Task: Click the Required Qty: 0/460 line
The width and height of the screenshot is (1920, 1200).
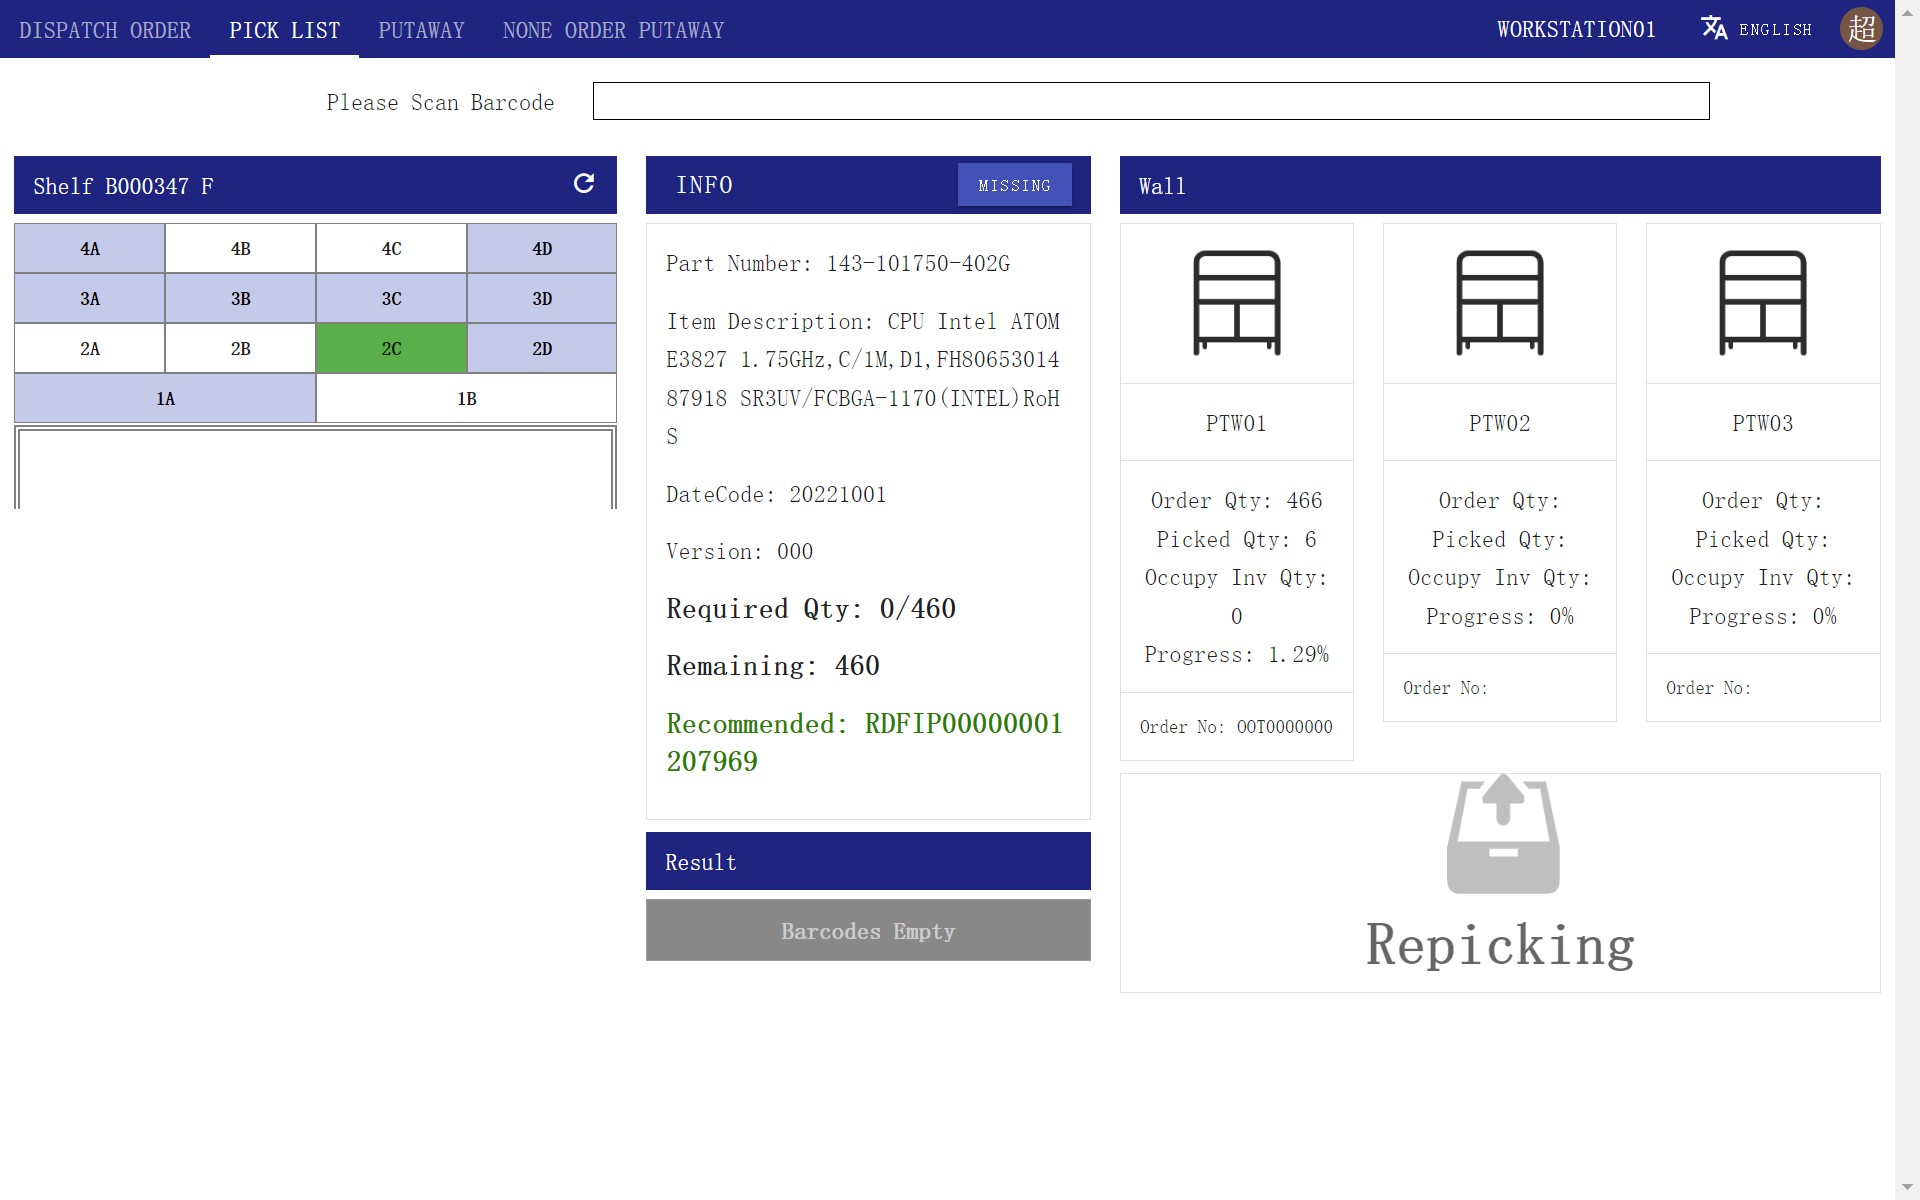Action: pos(811,608)
